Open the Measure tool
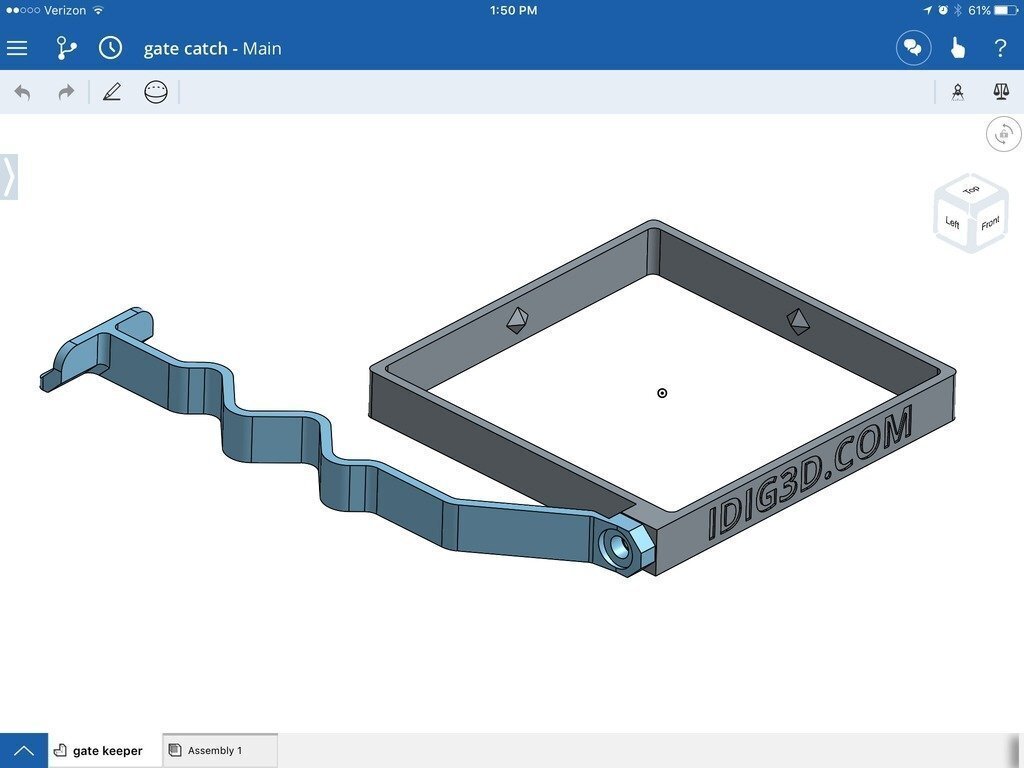This screenshot has height=768, width=1024. (958, 92)
